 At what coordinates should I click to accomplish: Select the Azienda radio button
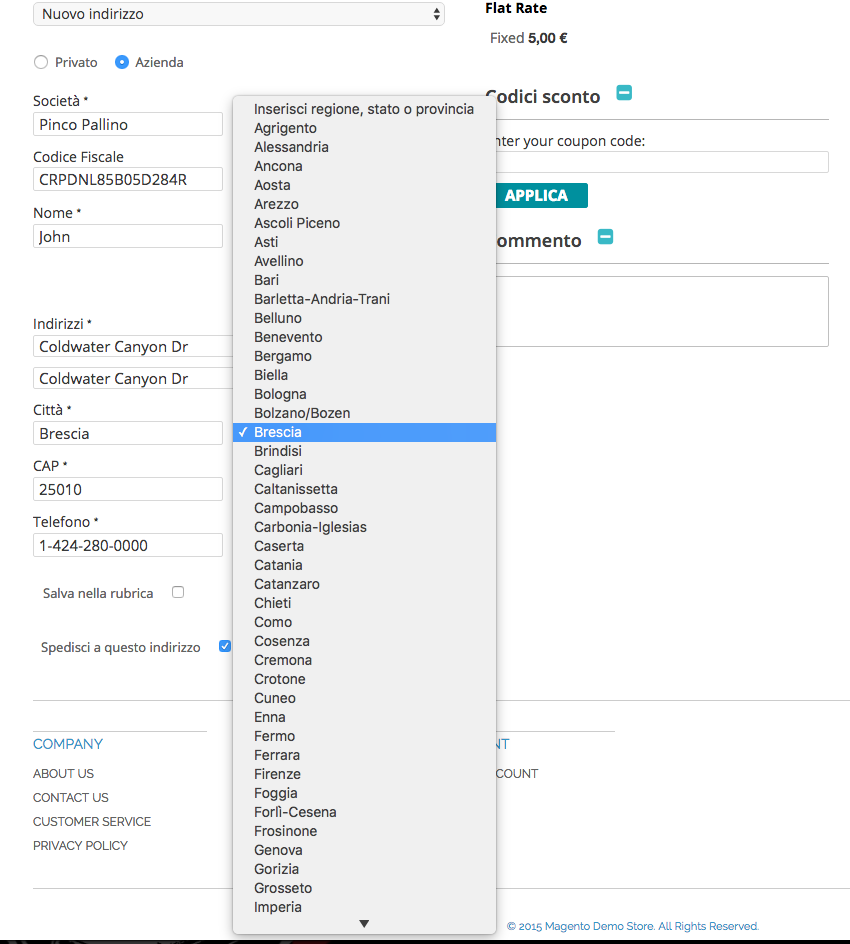click(x=122, y=62)
